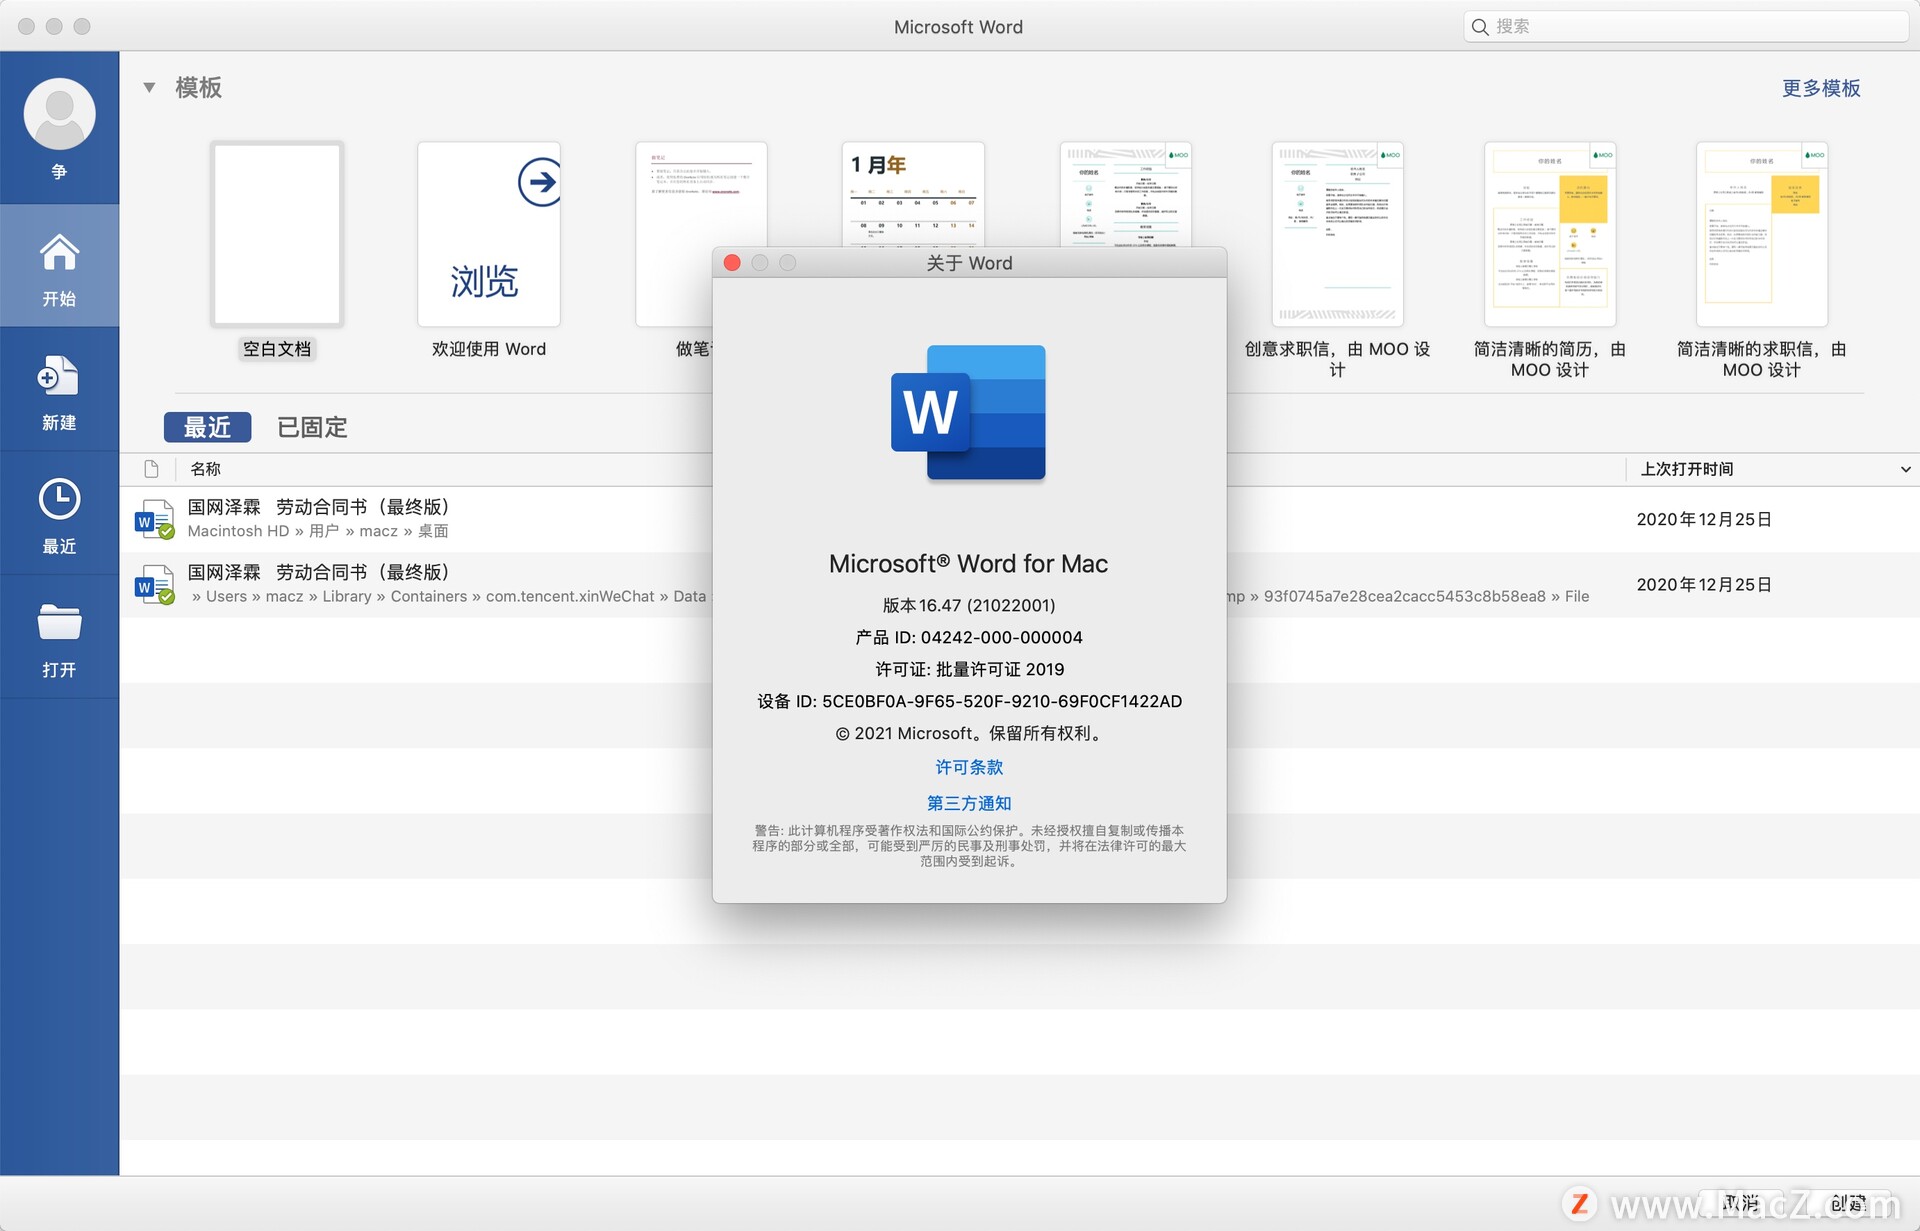1920x1231 pixels.
Task: Click the 创建 button at bottom
Action: click(x=1848, y=1203)
